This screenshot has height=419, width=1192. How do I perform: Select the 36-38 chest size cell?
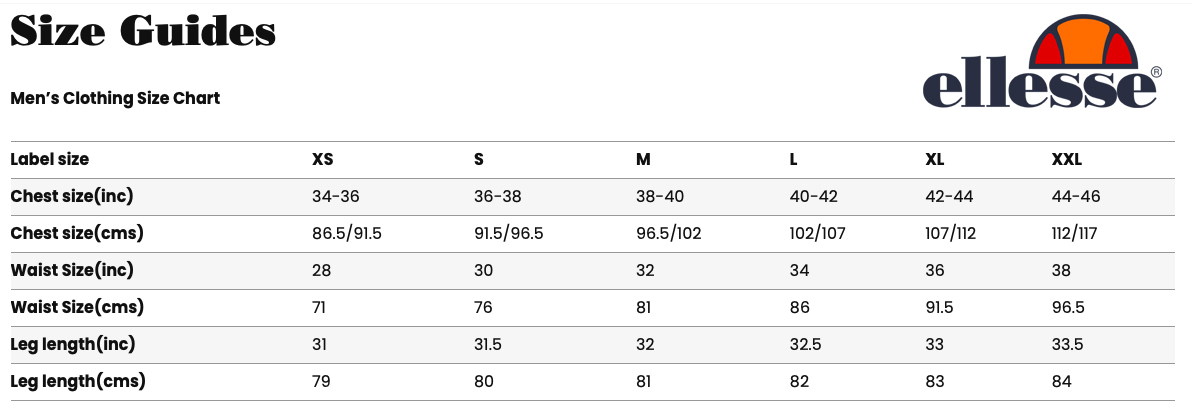[x=497, y=196]
